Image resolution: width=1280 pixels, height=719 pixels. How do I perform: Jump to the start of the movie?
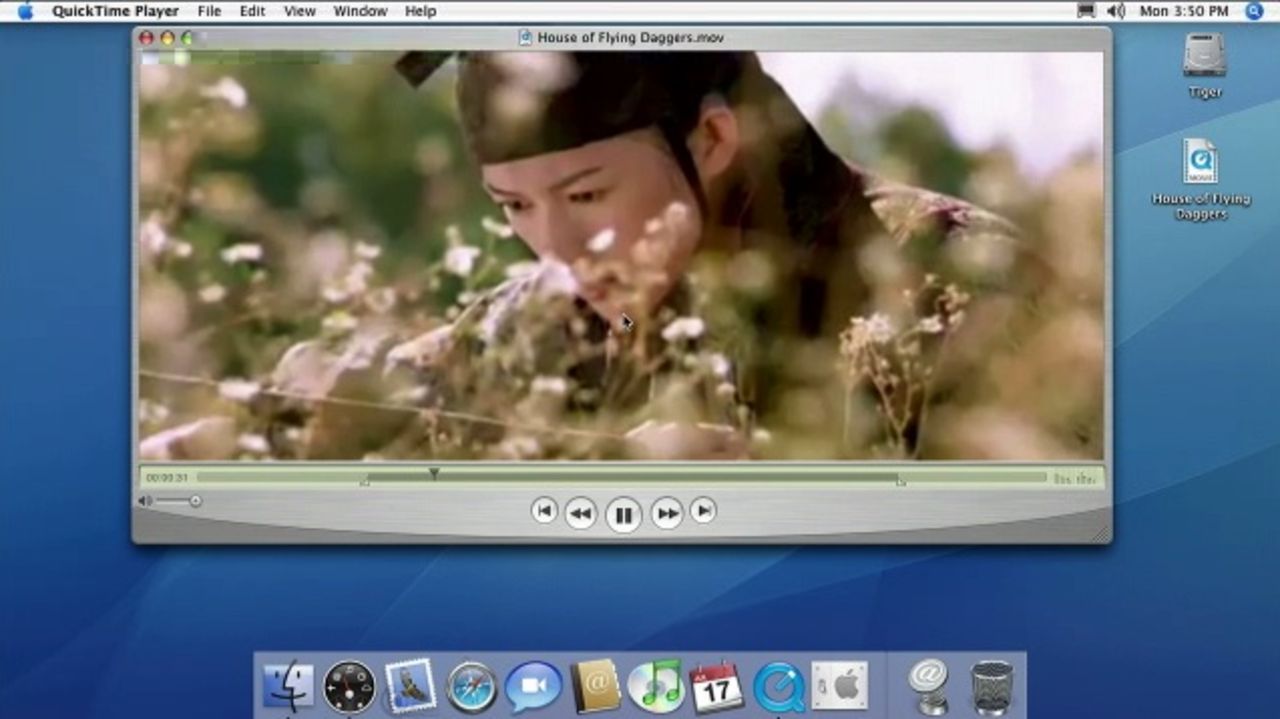543,511
